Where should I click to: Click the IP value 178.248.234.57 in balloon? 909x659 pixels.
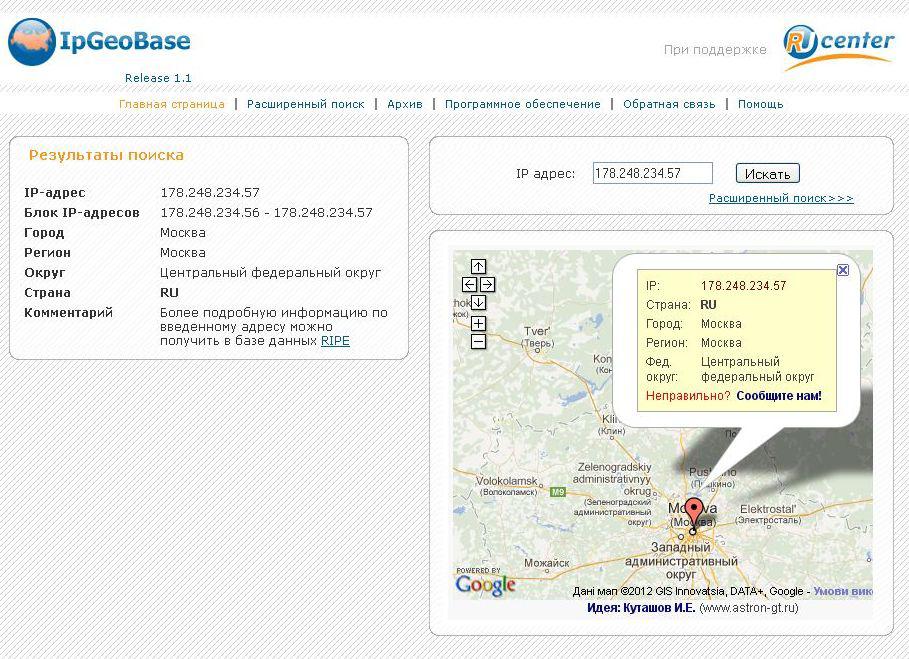743,286
